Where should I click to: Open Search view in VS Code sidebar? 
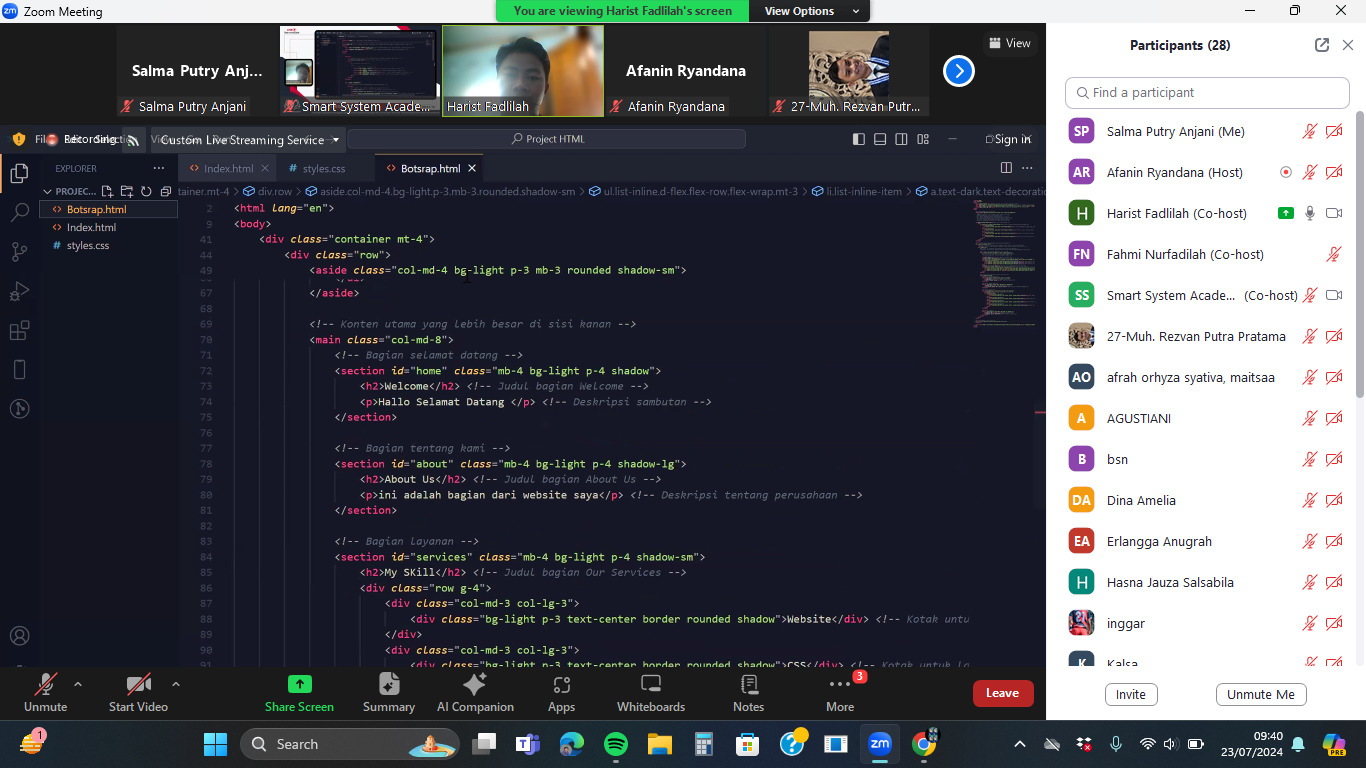(x=19, y=212)
